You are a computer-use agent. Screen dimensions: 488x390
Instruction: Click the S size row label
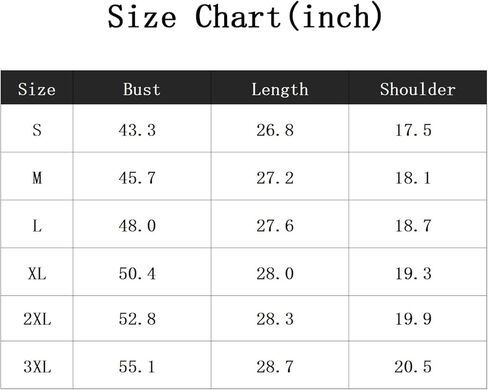[x=37, y=130]
